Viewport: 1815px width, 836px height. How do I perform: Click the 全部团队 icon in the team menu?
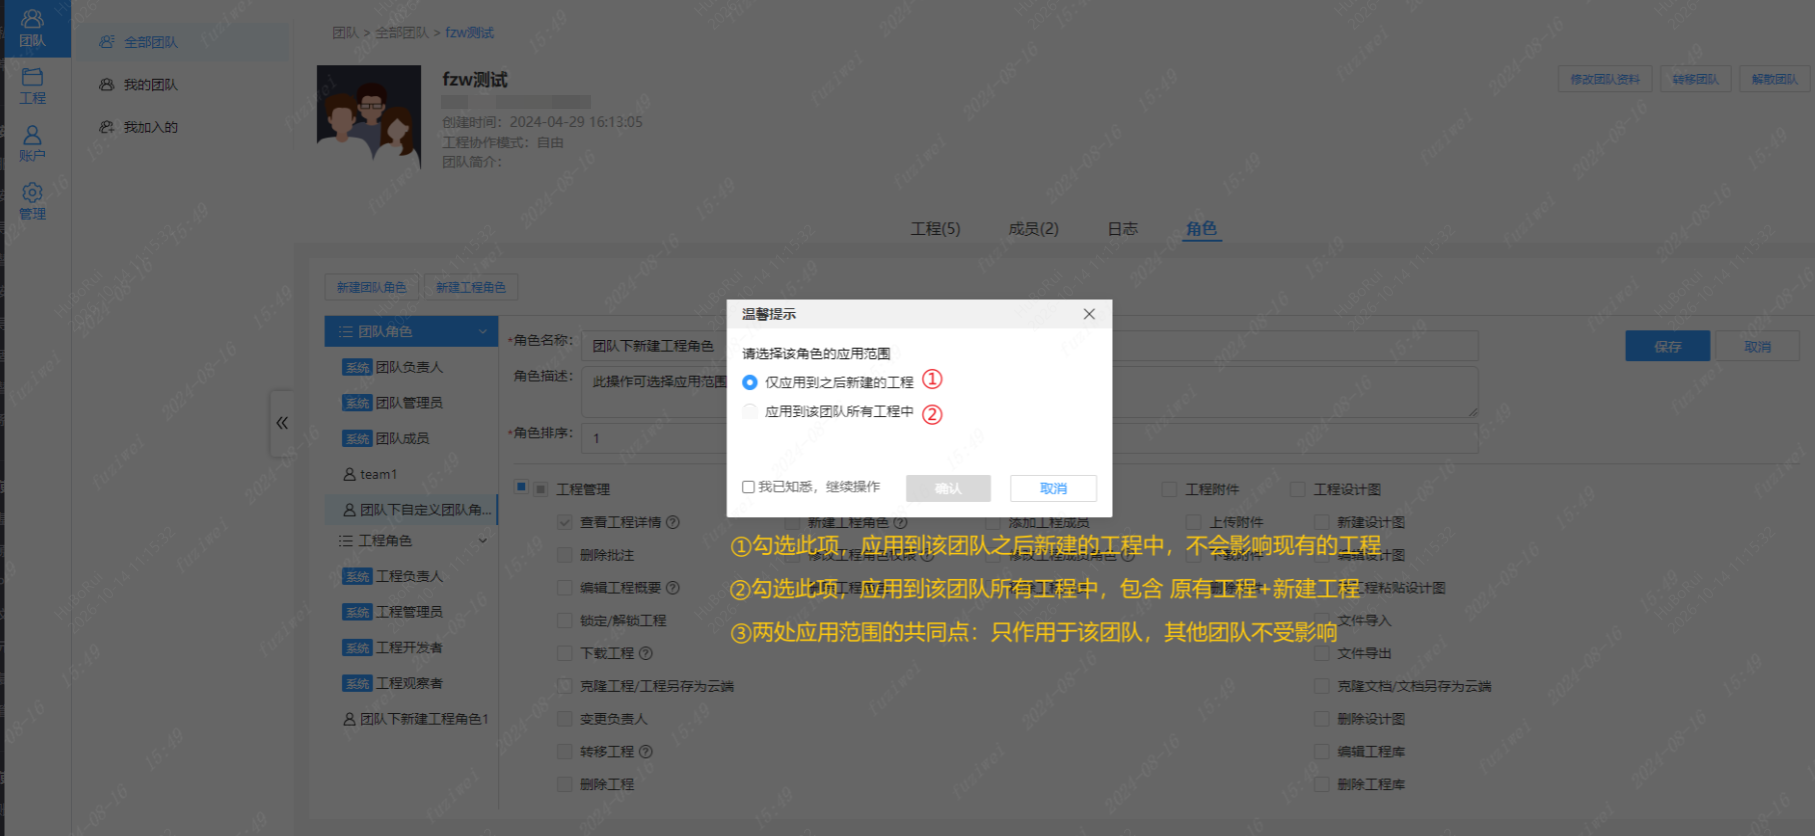pyautogui.click(x=107, y=42)
